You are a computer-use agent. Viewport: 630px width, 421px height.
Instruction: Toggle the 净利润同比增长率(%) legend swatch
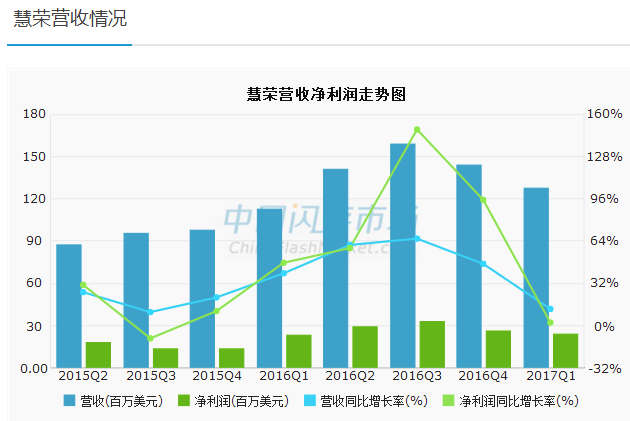coord(448,401)
